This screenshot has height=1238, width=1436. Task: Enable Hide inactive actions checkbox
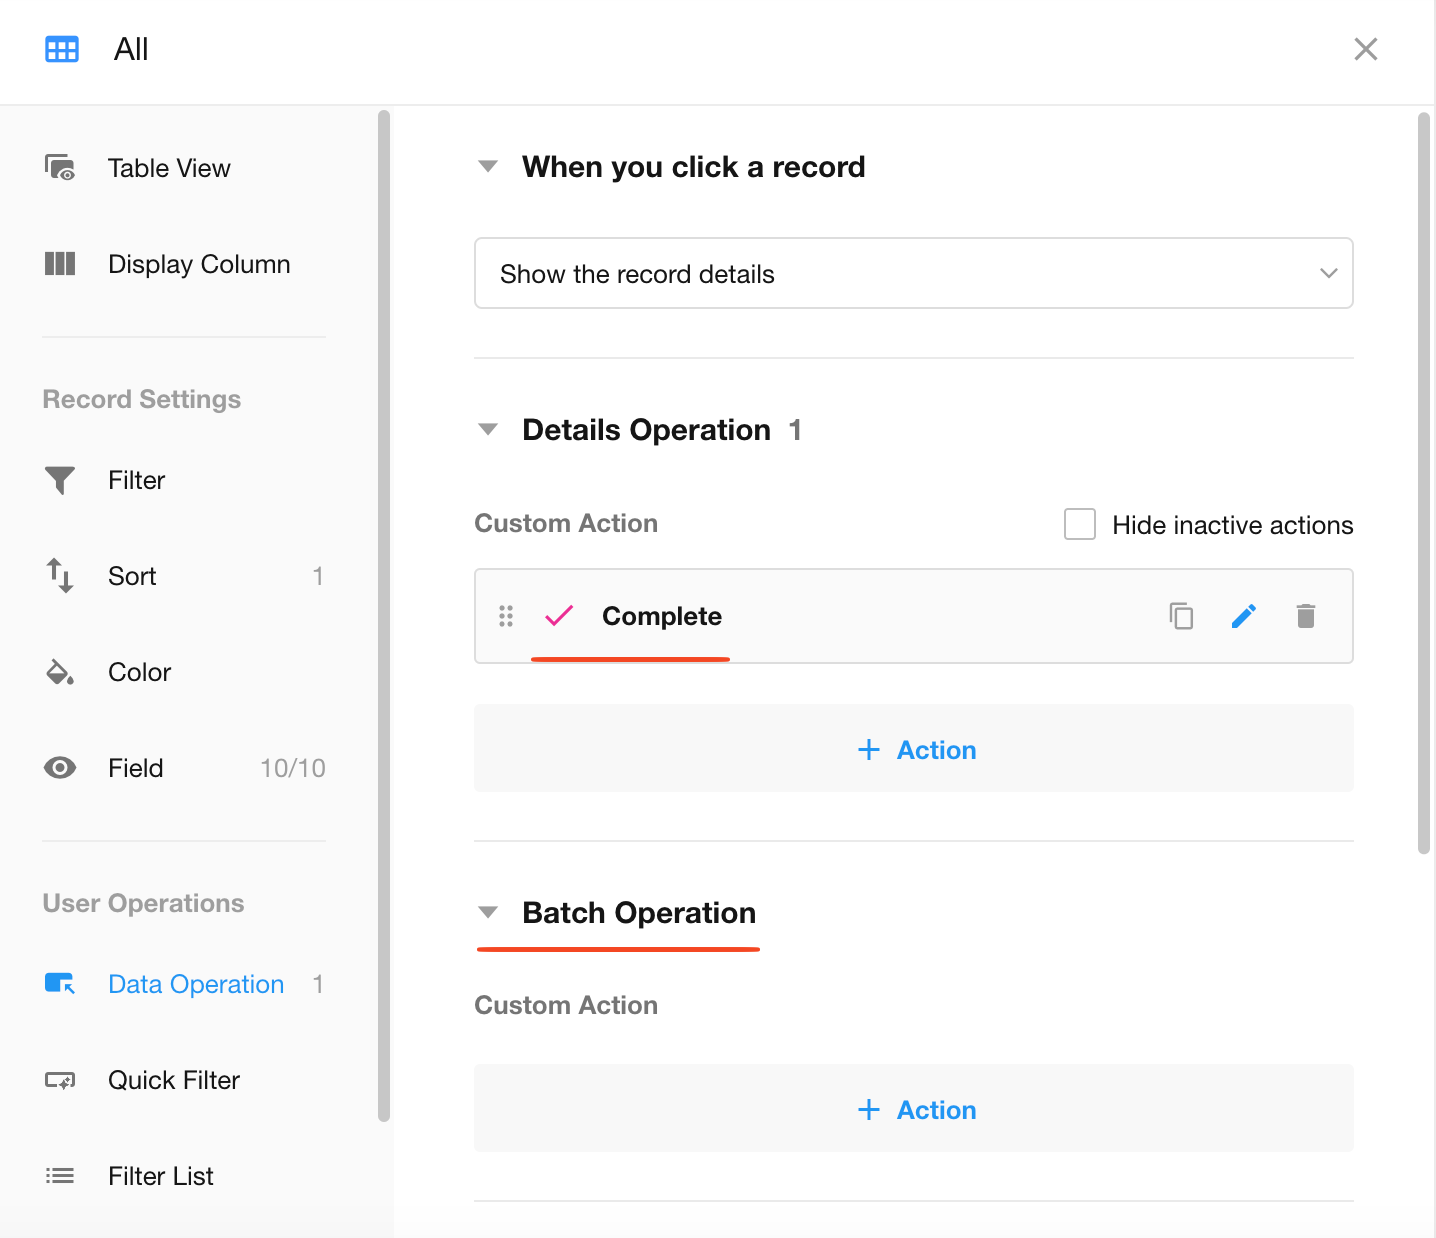click(x=1080, y=524)
